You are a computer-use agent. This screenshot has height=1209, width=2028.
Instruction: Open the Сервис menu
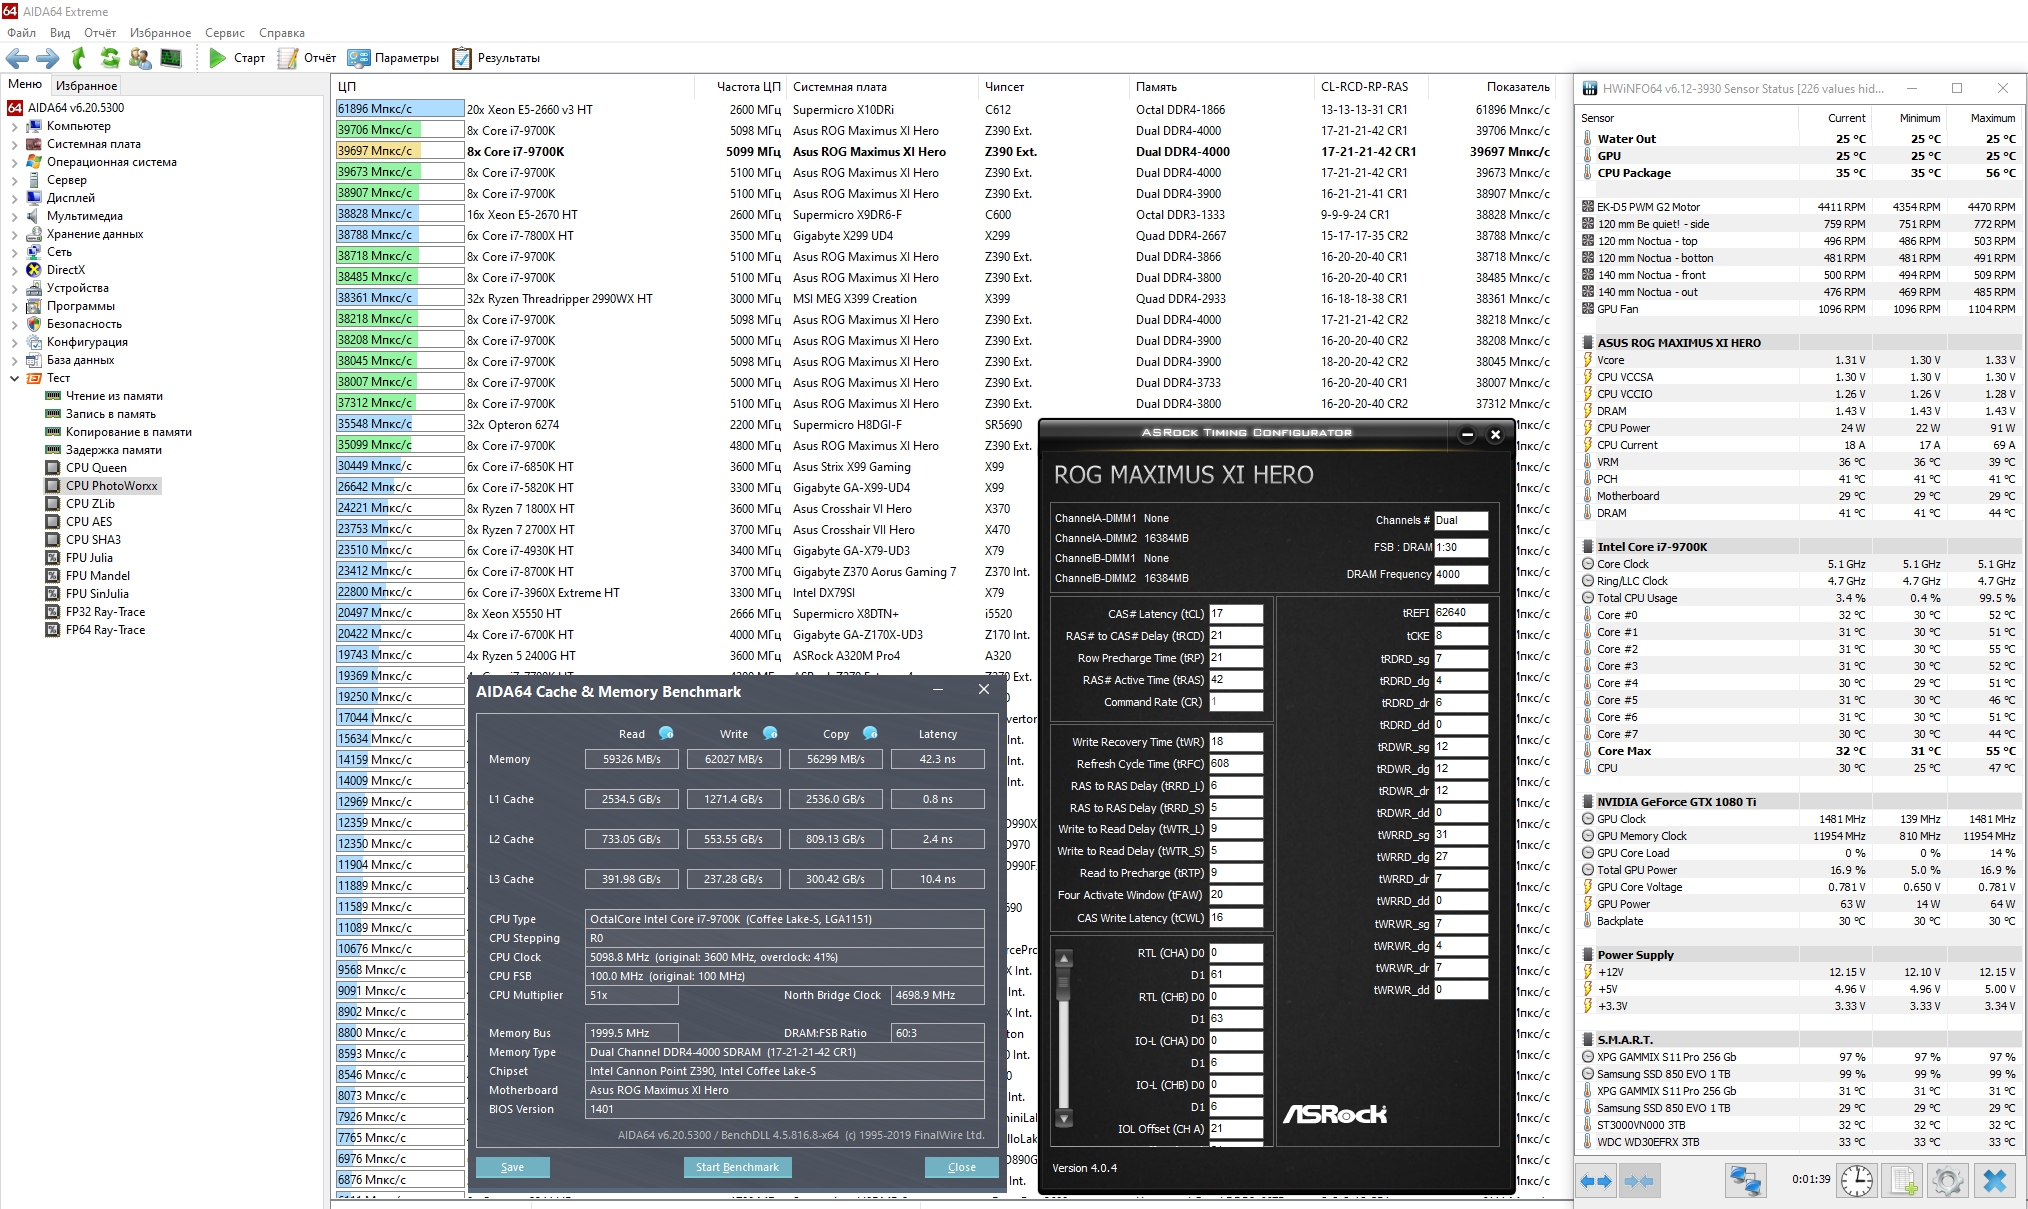pyautogui.click(x=224, y=33)
